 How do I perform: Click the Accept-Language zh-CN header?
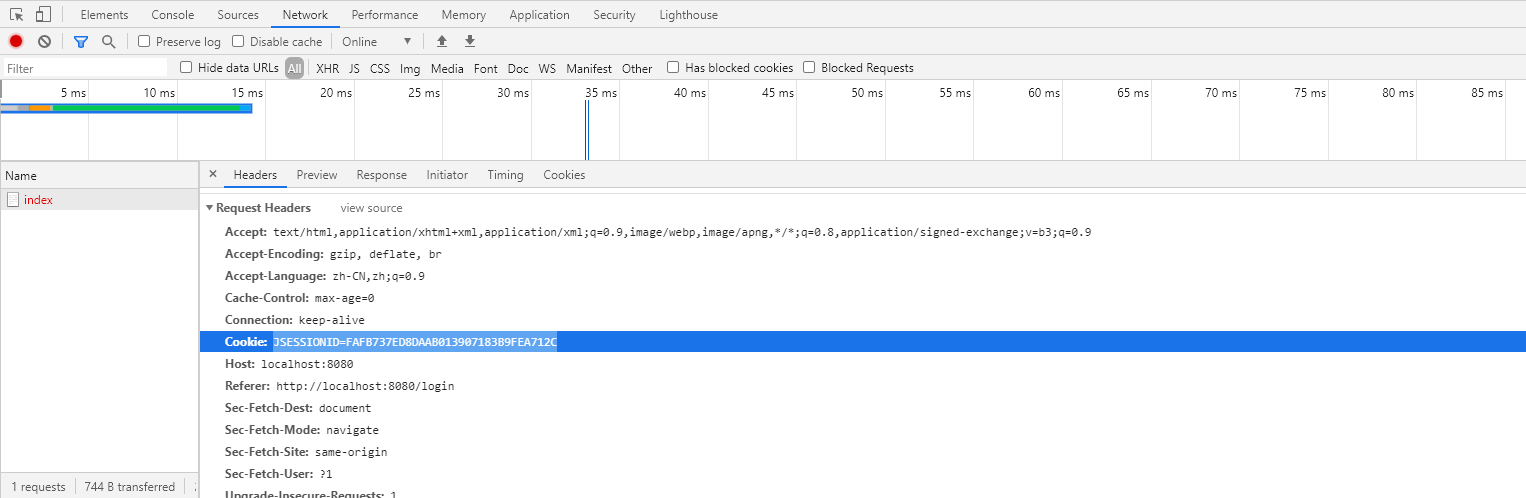click(x=325, y=276)
